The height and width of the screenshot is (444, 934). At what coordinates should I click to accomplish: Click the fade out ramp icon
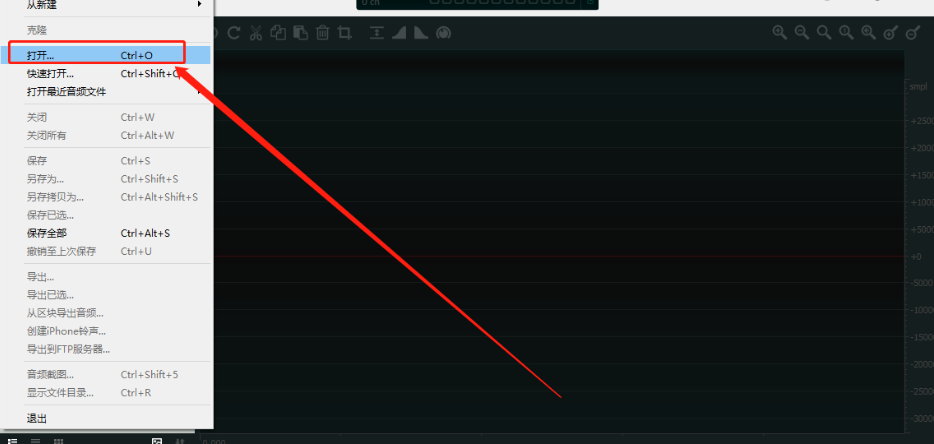pyautogui.click(x=421, y=33)
